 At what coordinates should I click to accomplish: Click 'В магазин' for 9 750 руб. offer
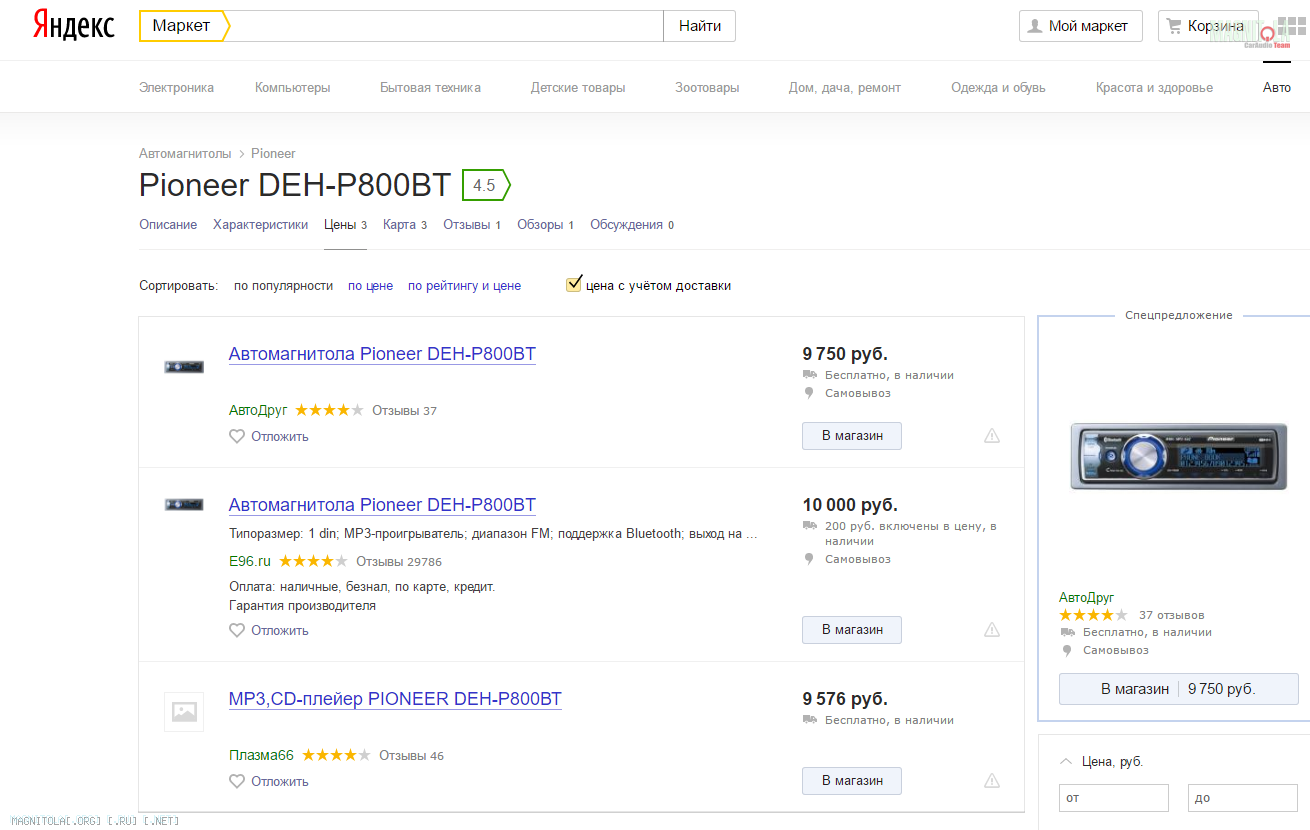[852, 436]
